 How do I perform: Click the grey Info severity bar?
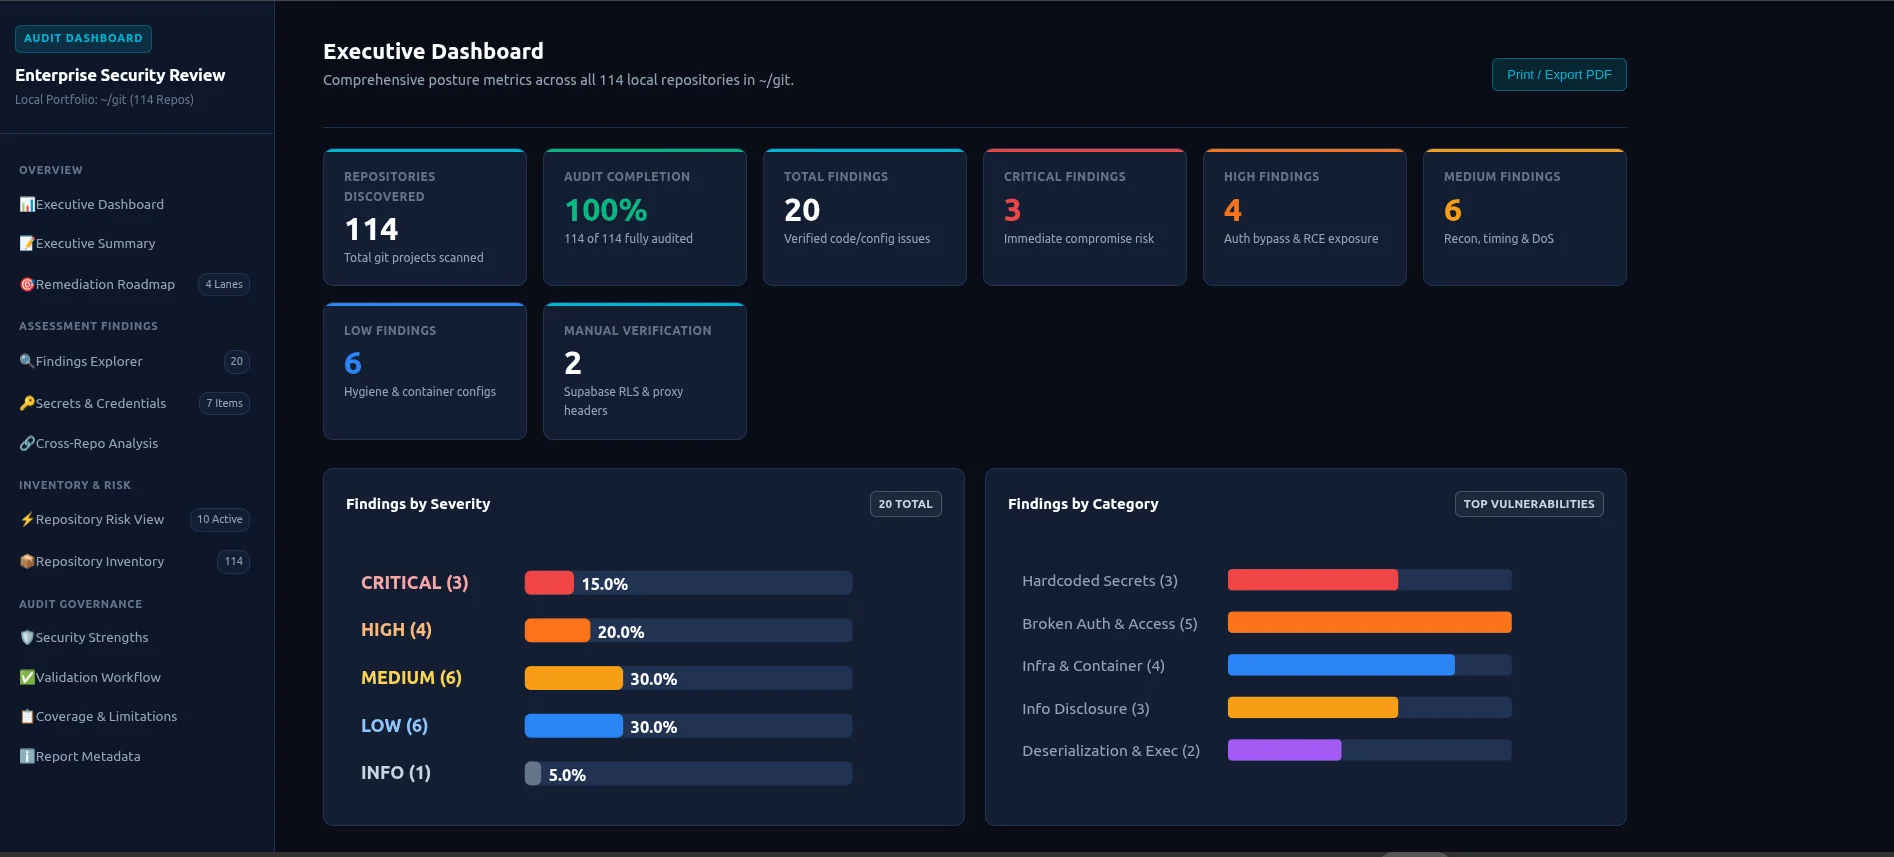[x=533, y=773]
